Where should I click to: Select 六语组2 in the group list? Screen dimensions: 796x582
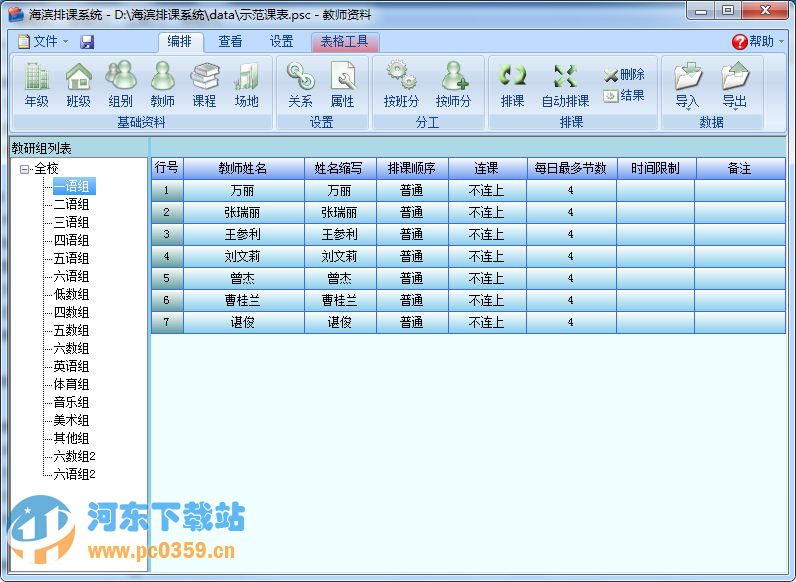[75, 474]
